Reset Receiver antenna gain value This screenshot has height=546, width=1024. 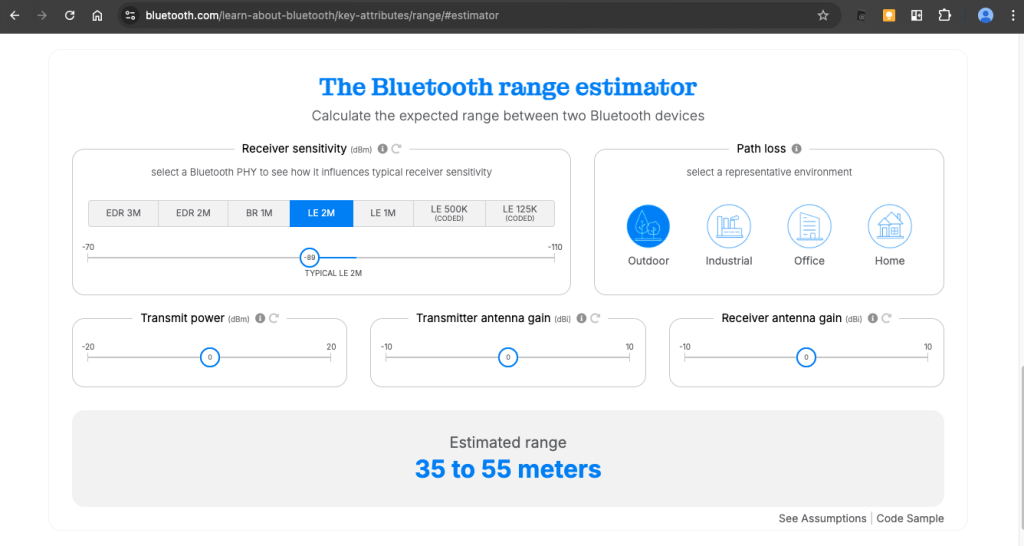coord(886,318)
